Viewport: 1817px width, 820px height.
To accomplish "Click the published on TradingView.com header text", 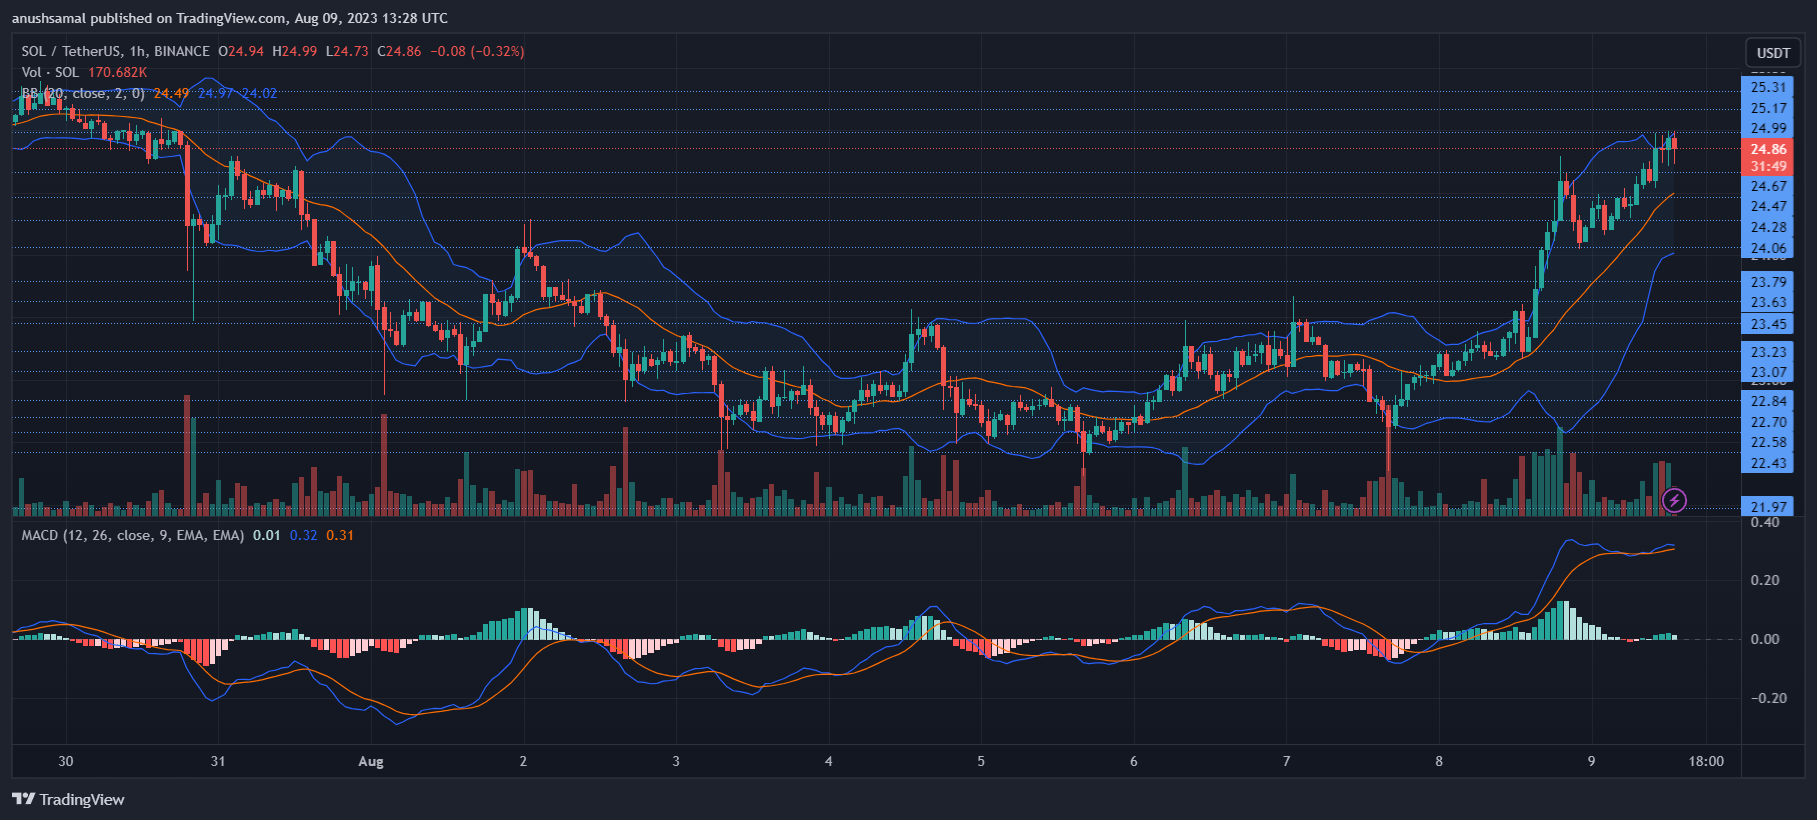I will 230,18.
